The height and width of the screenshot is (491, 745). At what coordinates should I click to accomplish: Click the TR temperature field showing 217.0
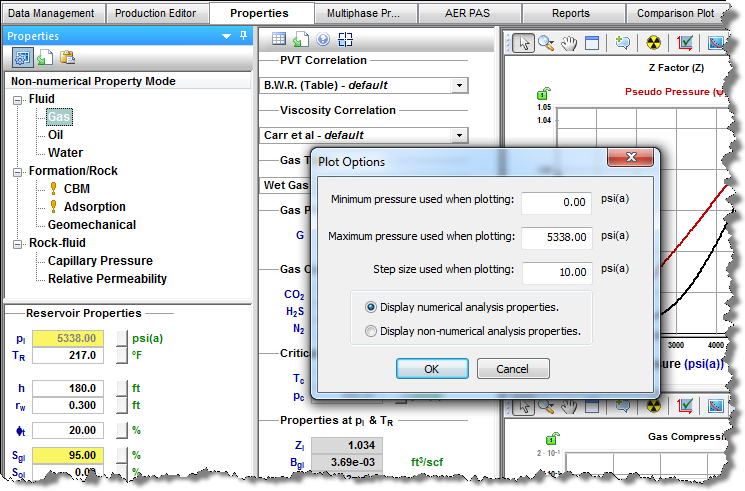point(68,356)
